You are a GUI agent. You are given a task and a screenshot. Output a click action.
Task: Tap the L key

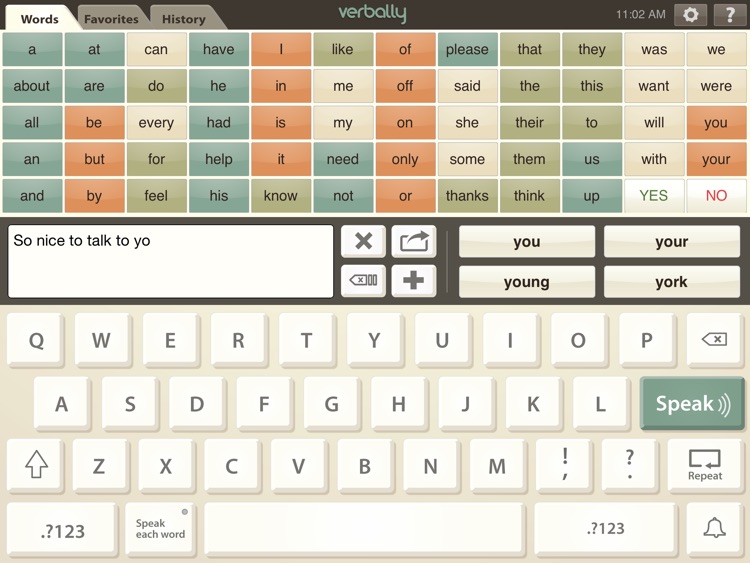coord(601,404)
